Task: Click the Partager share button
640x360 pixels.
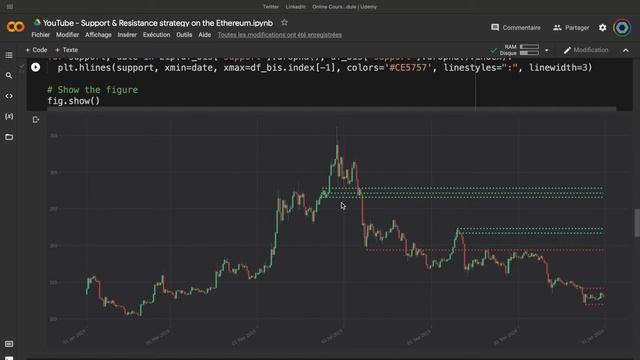Action: (571, 28)
